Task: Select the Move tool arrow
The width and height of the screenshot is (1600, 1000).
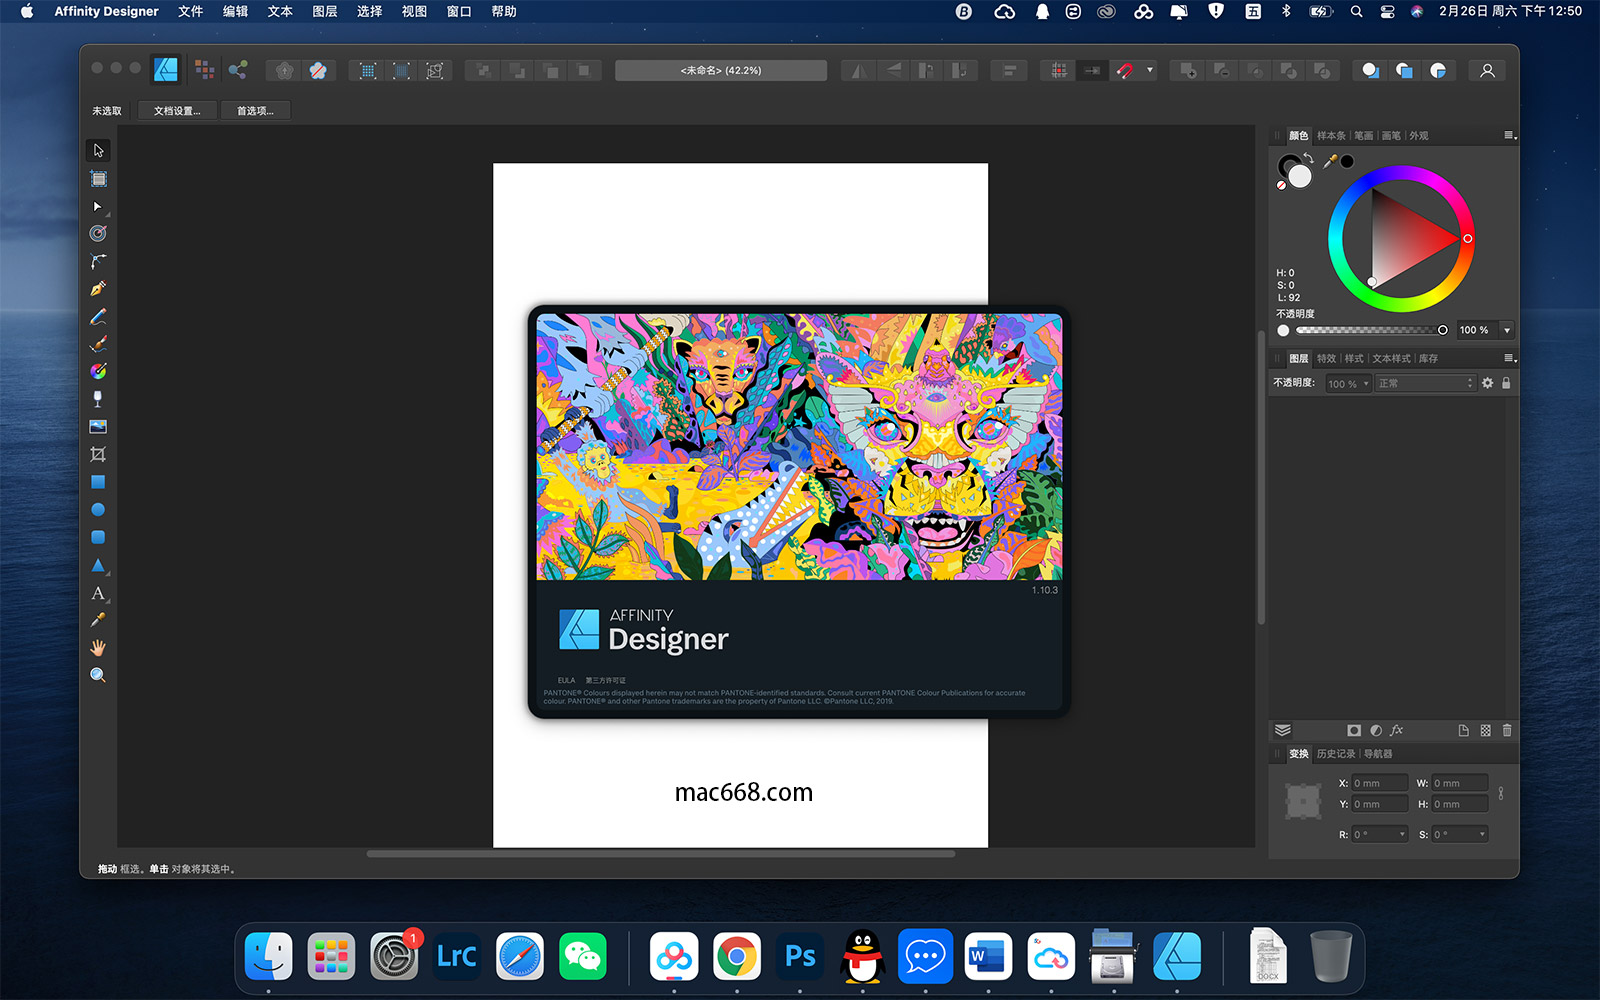Action: pyautogui.click(x=98, y=150)
